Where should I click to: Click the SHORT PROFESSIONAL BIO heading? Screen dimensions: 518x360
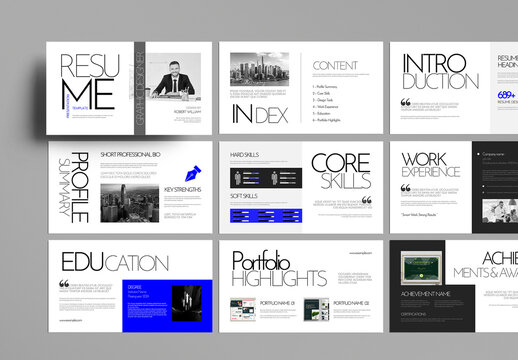(130, 154)
